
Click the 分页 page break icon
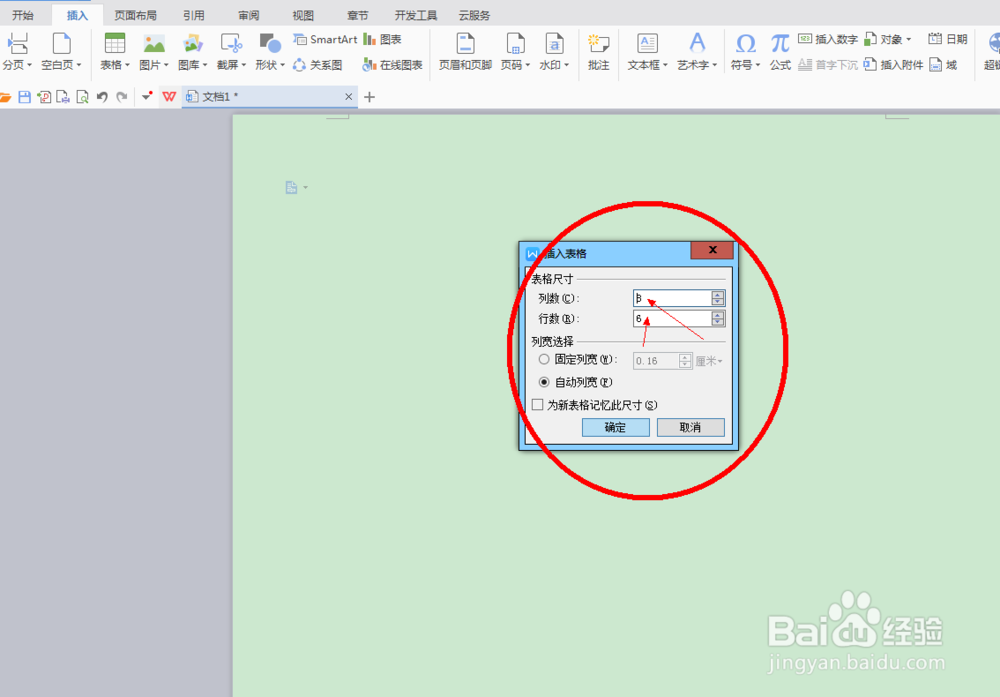pyautogui.click(x=18, y=43)
